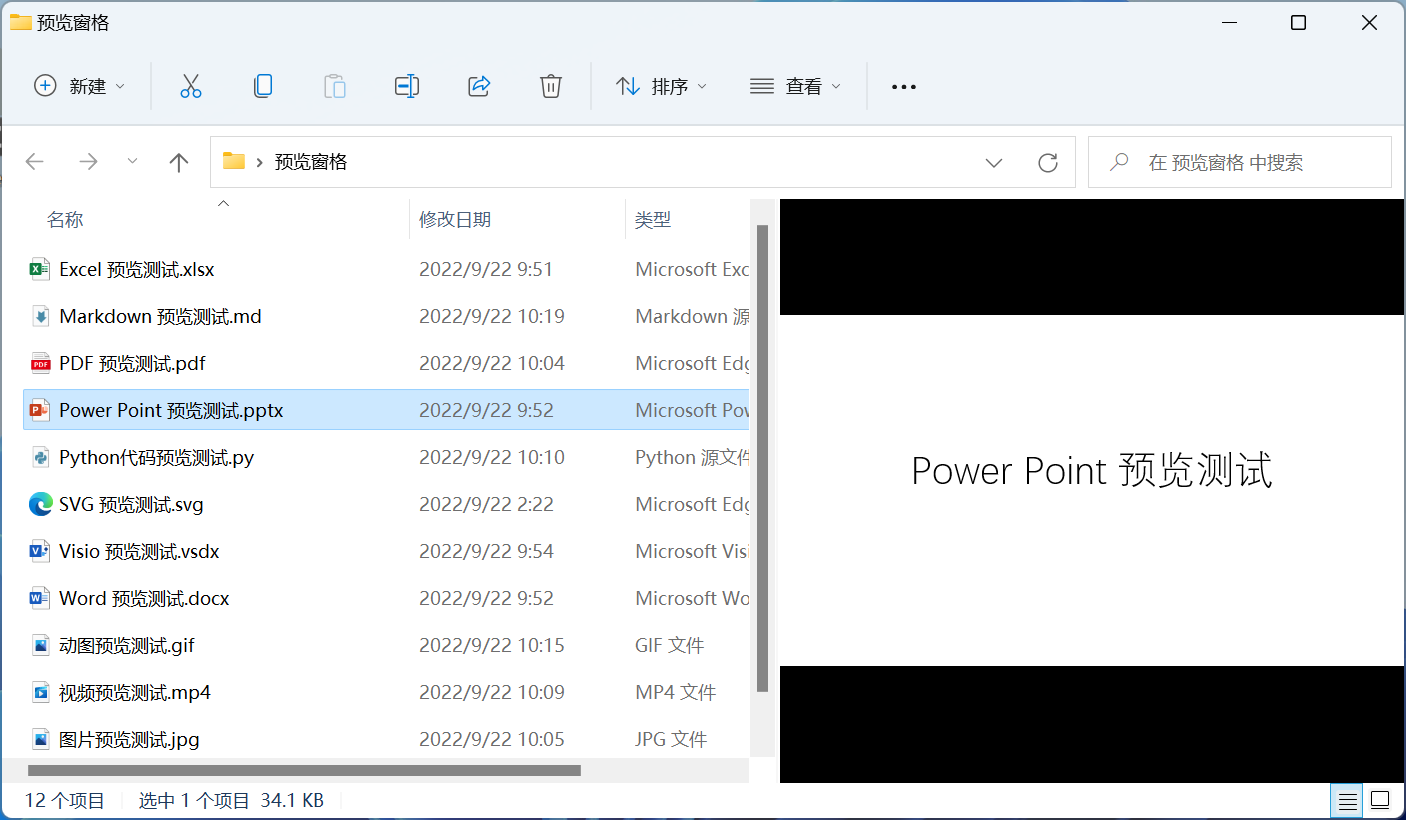Go forward with the right arrow
Viewport: 1406px width, 820px height.
click(x=89, y=162)
